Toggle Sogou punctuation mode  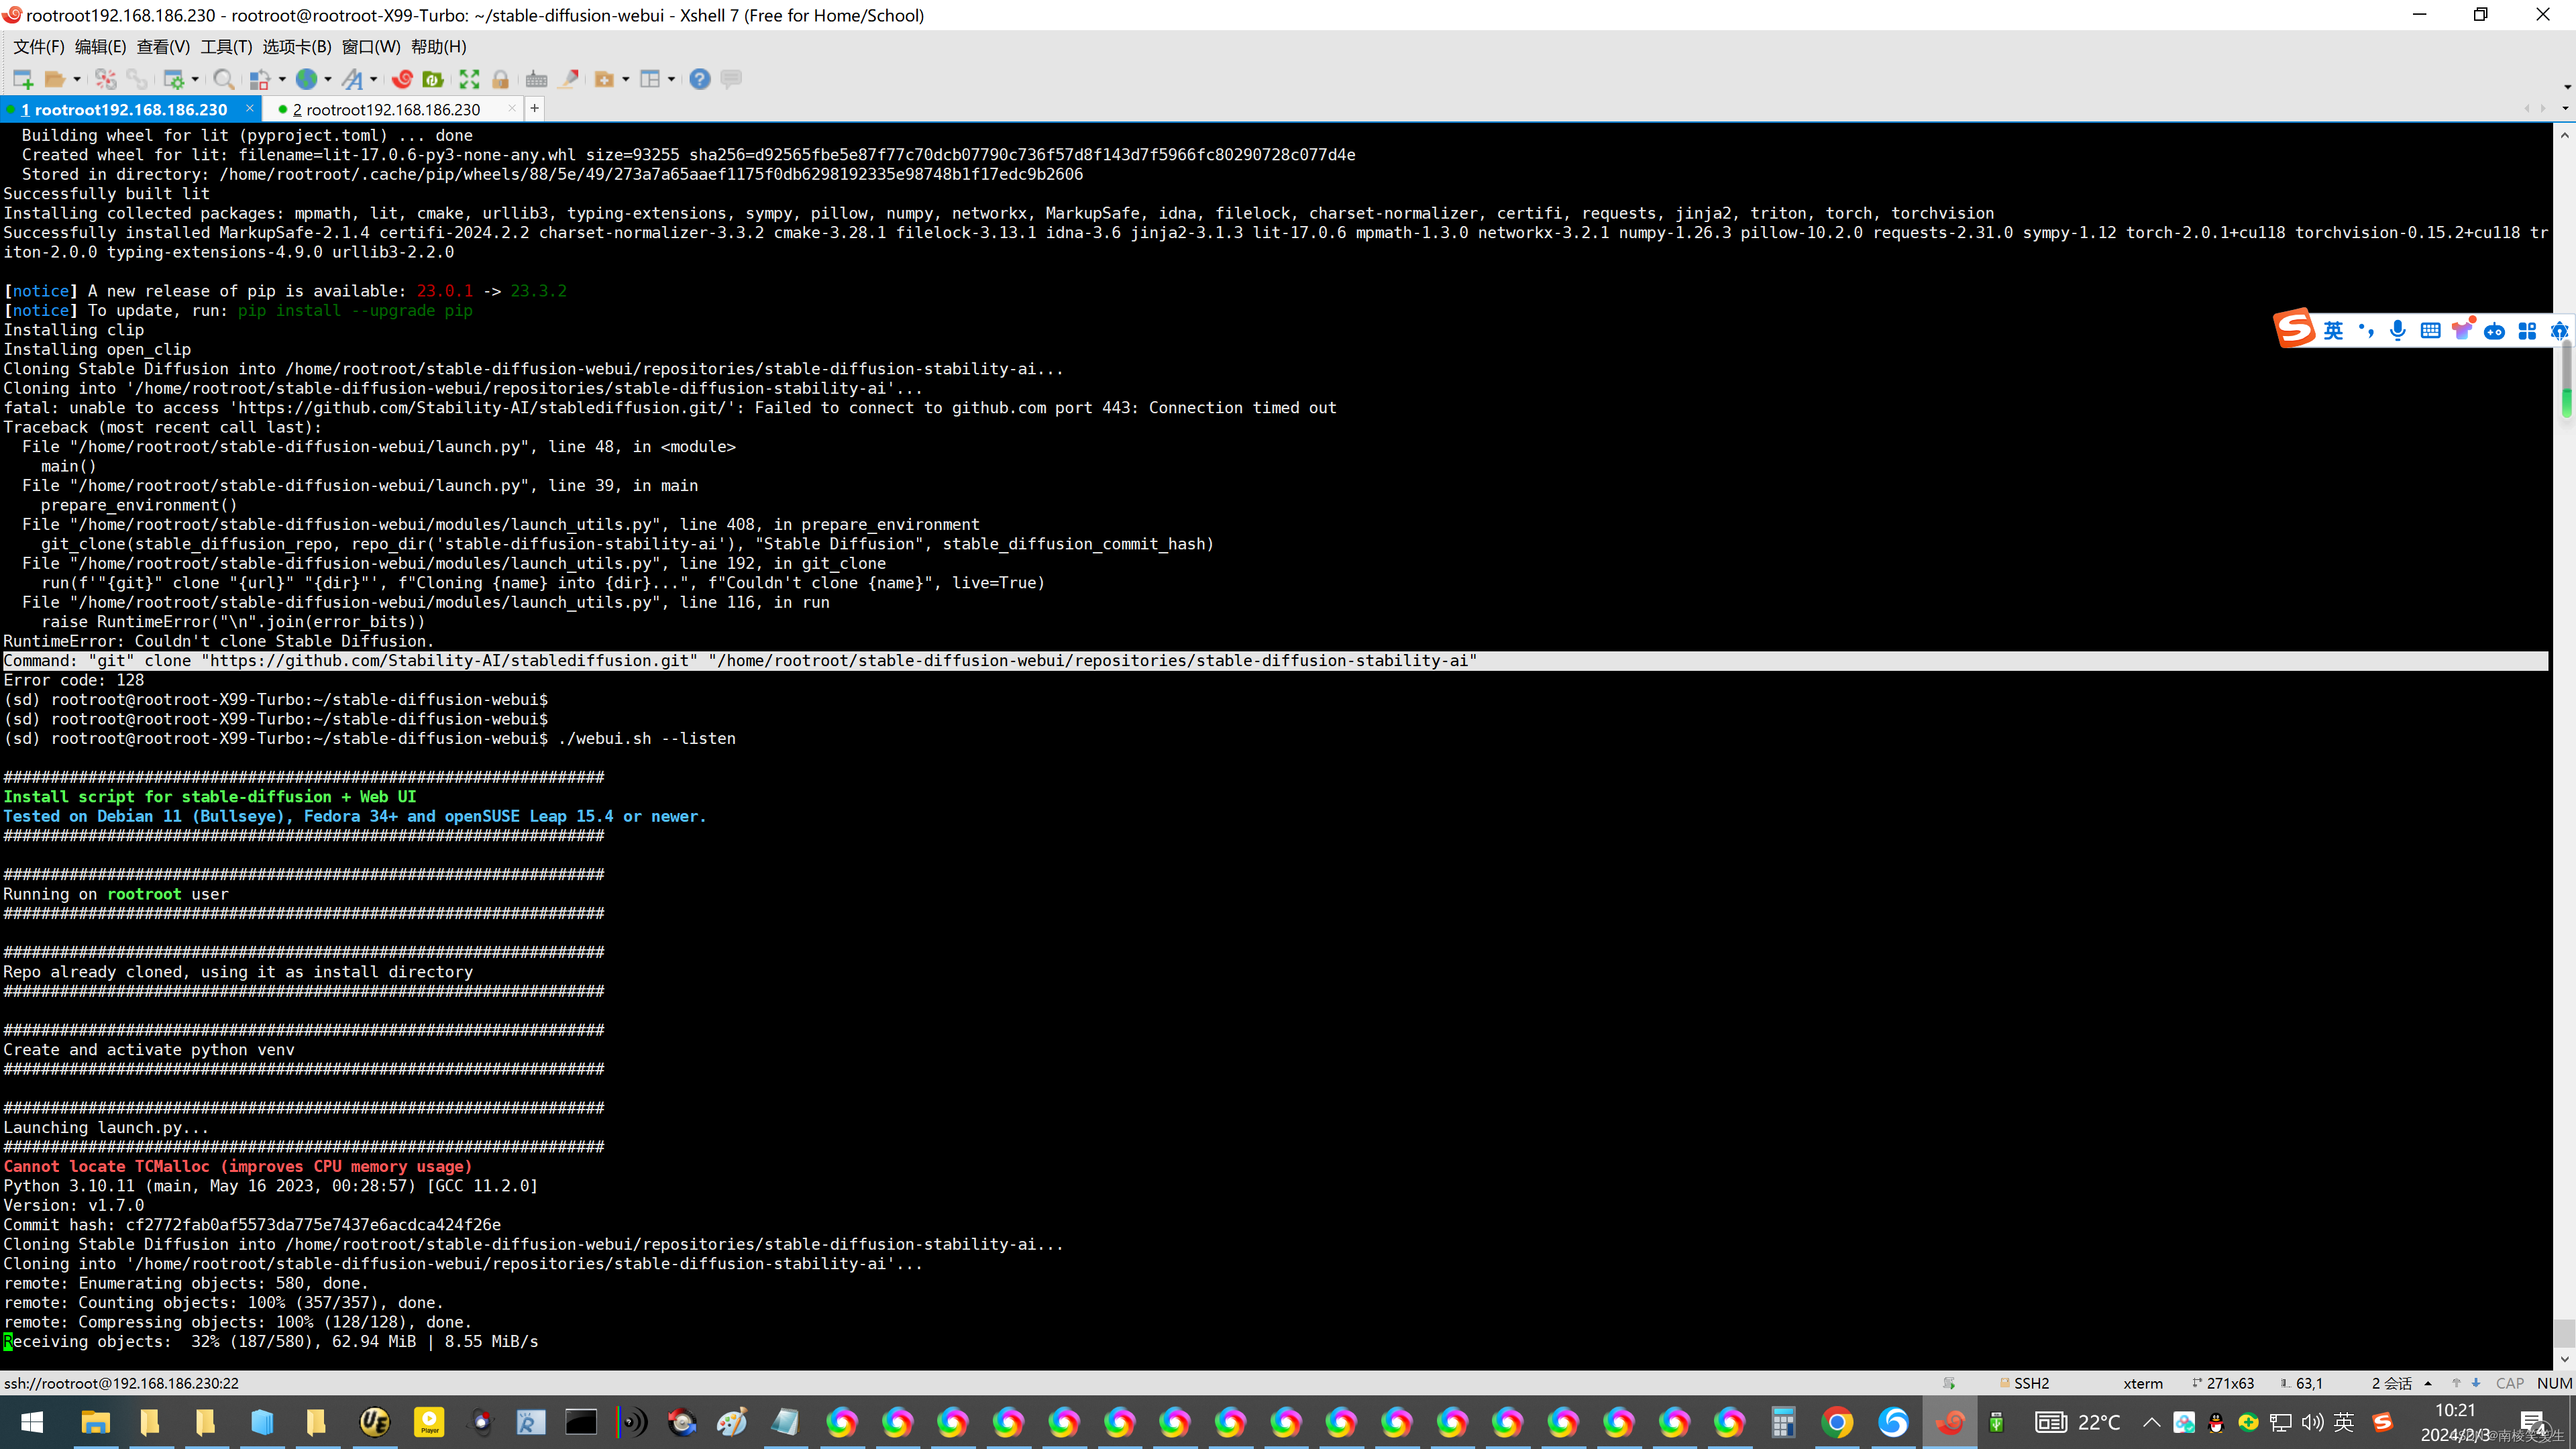(2366, 331)
